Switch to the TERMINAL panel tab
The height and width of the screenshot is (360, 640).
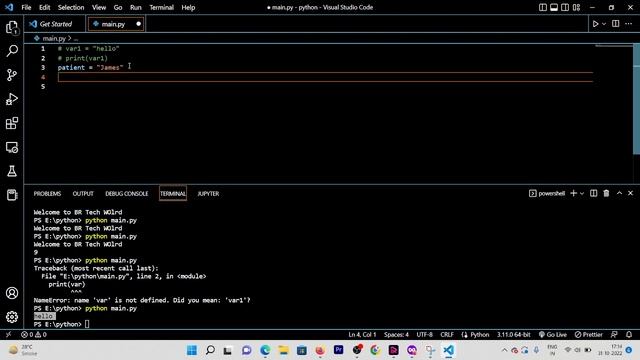click(173, 193)
